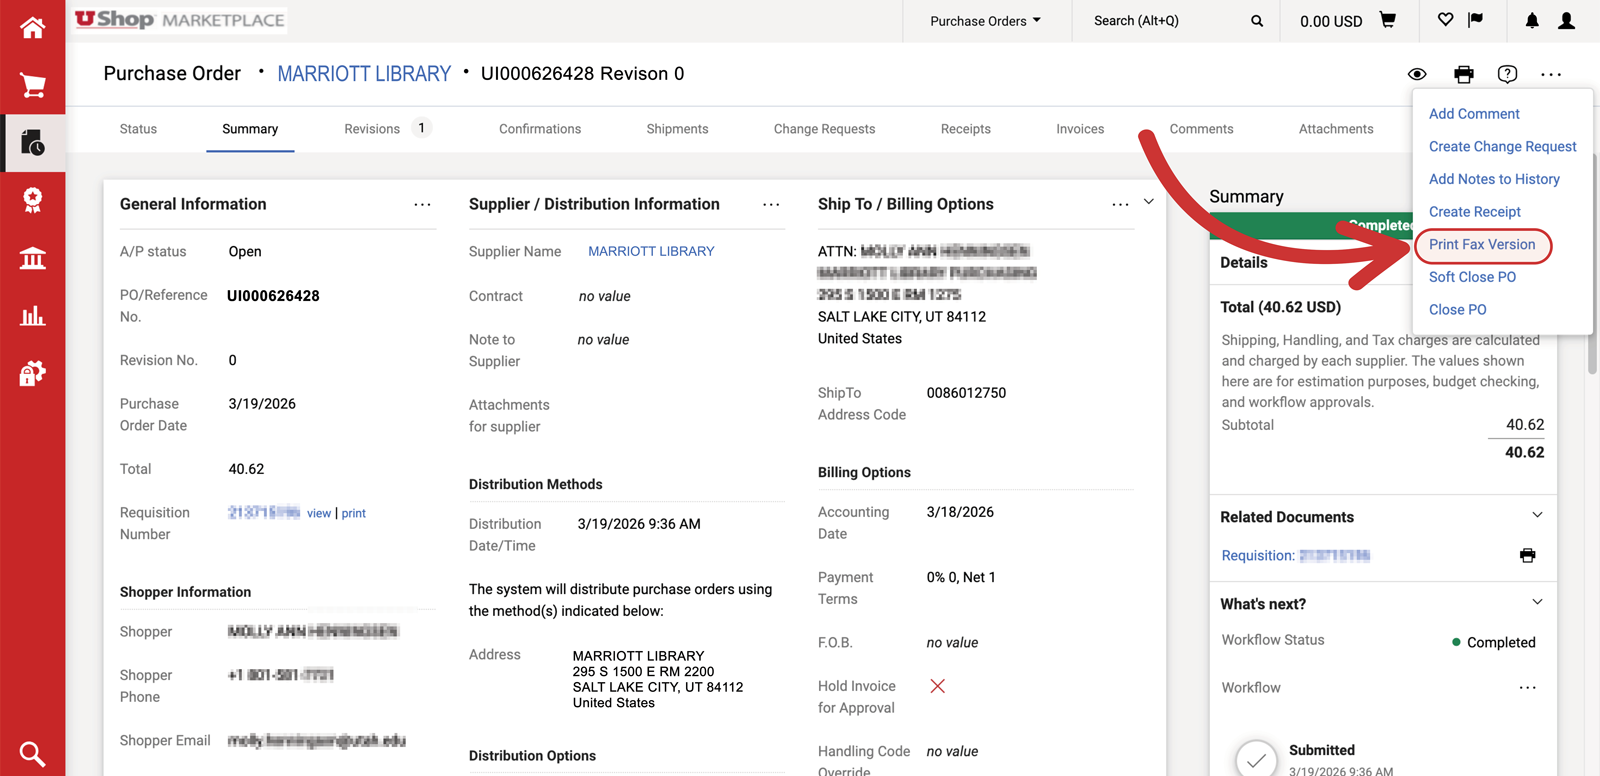Open the Reporting bar chart icon
The width and height of the screenshot is (1600, 776).
[32, 316]
